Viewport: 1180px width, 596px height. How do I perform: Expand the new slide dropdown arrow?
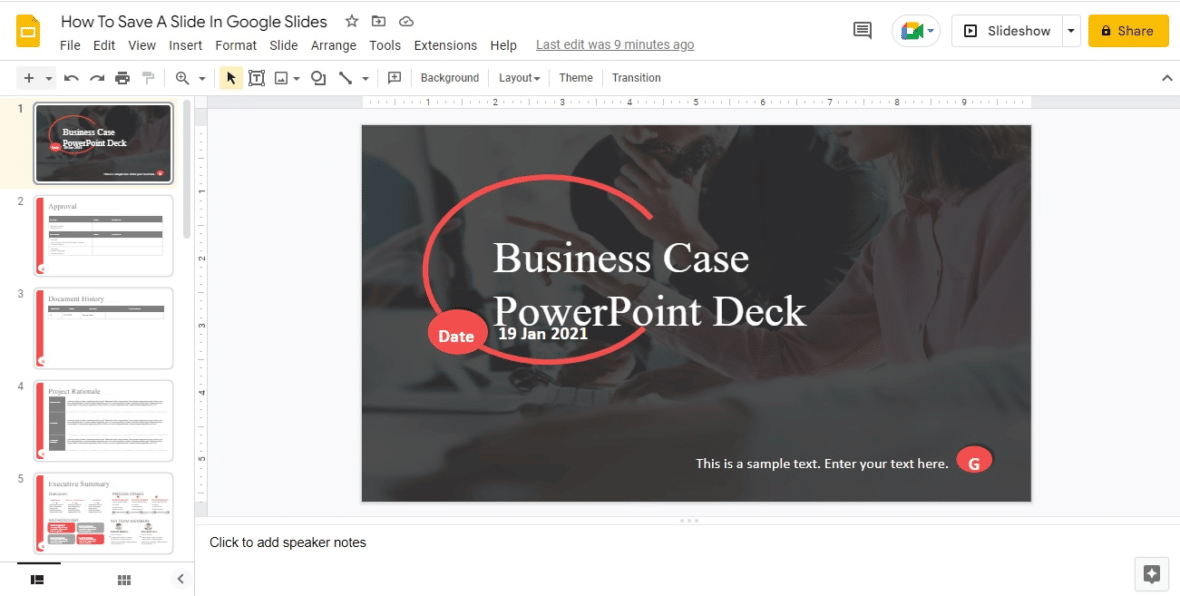[49, 78]
